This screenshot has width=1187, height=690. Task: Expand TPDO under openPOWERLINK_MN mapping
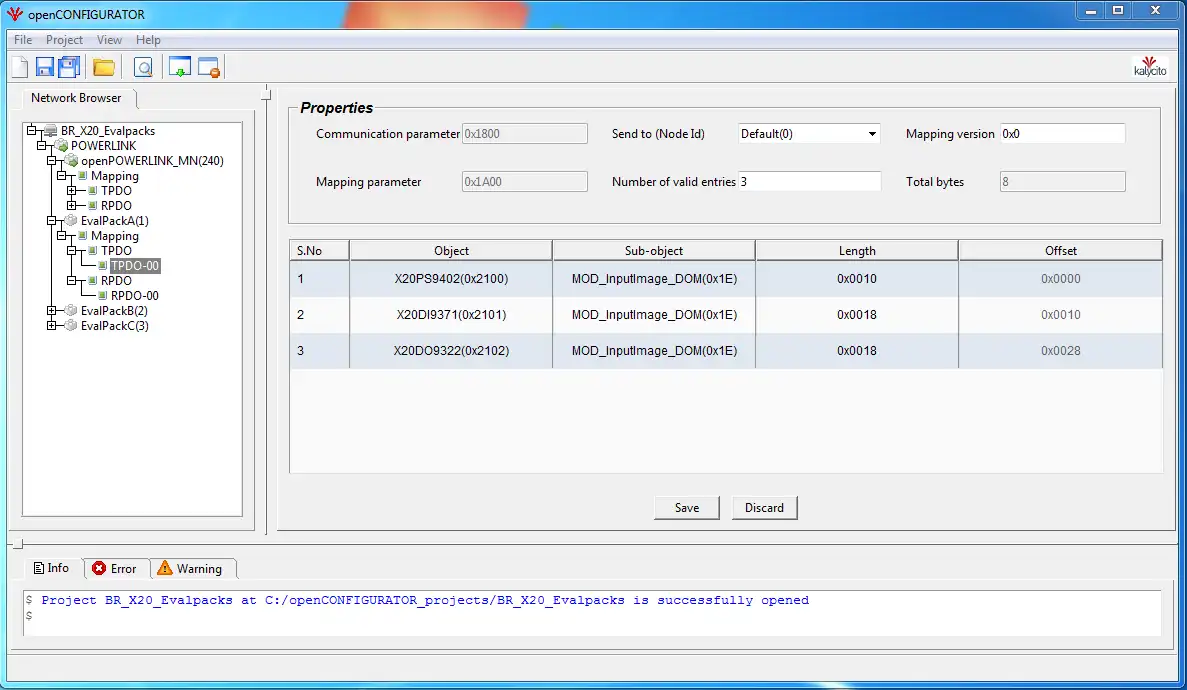pos(71,191)
